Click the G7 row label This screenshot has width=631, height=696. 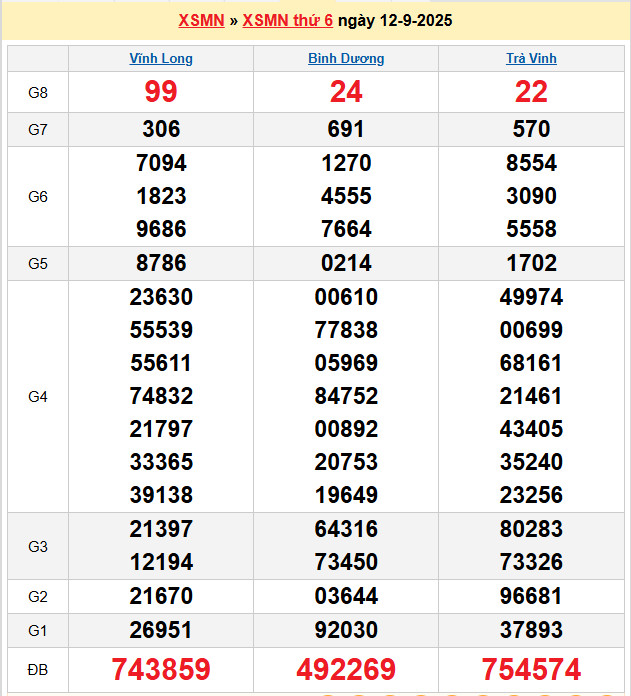(x=38, y=130)
